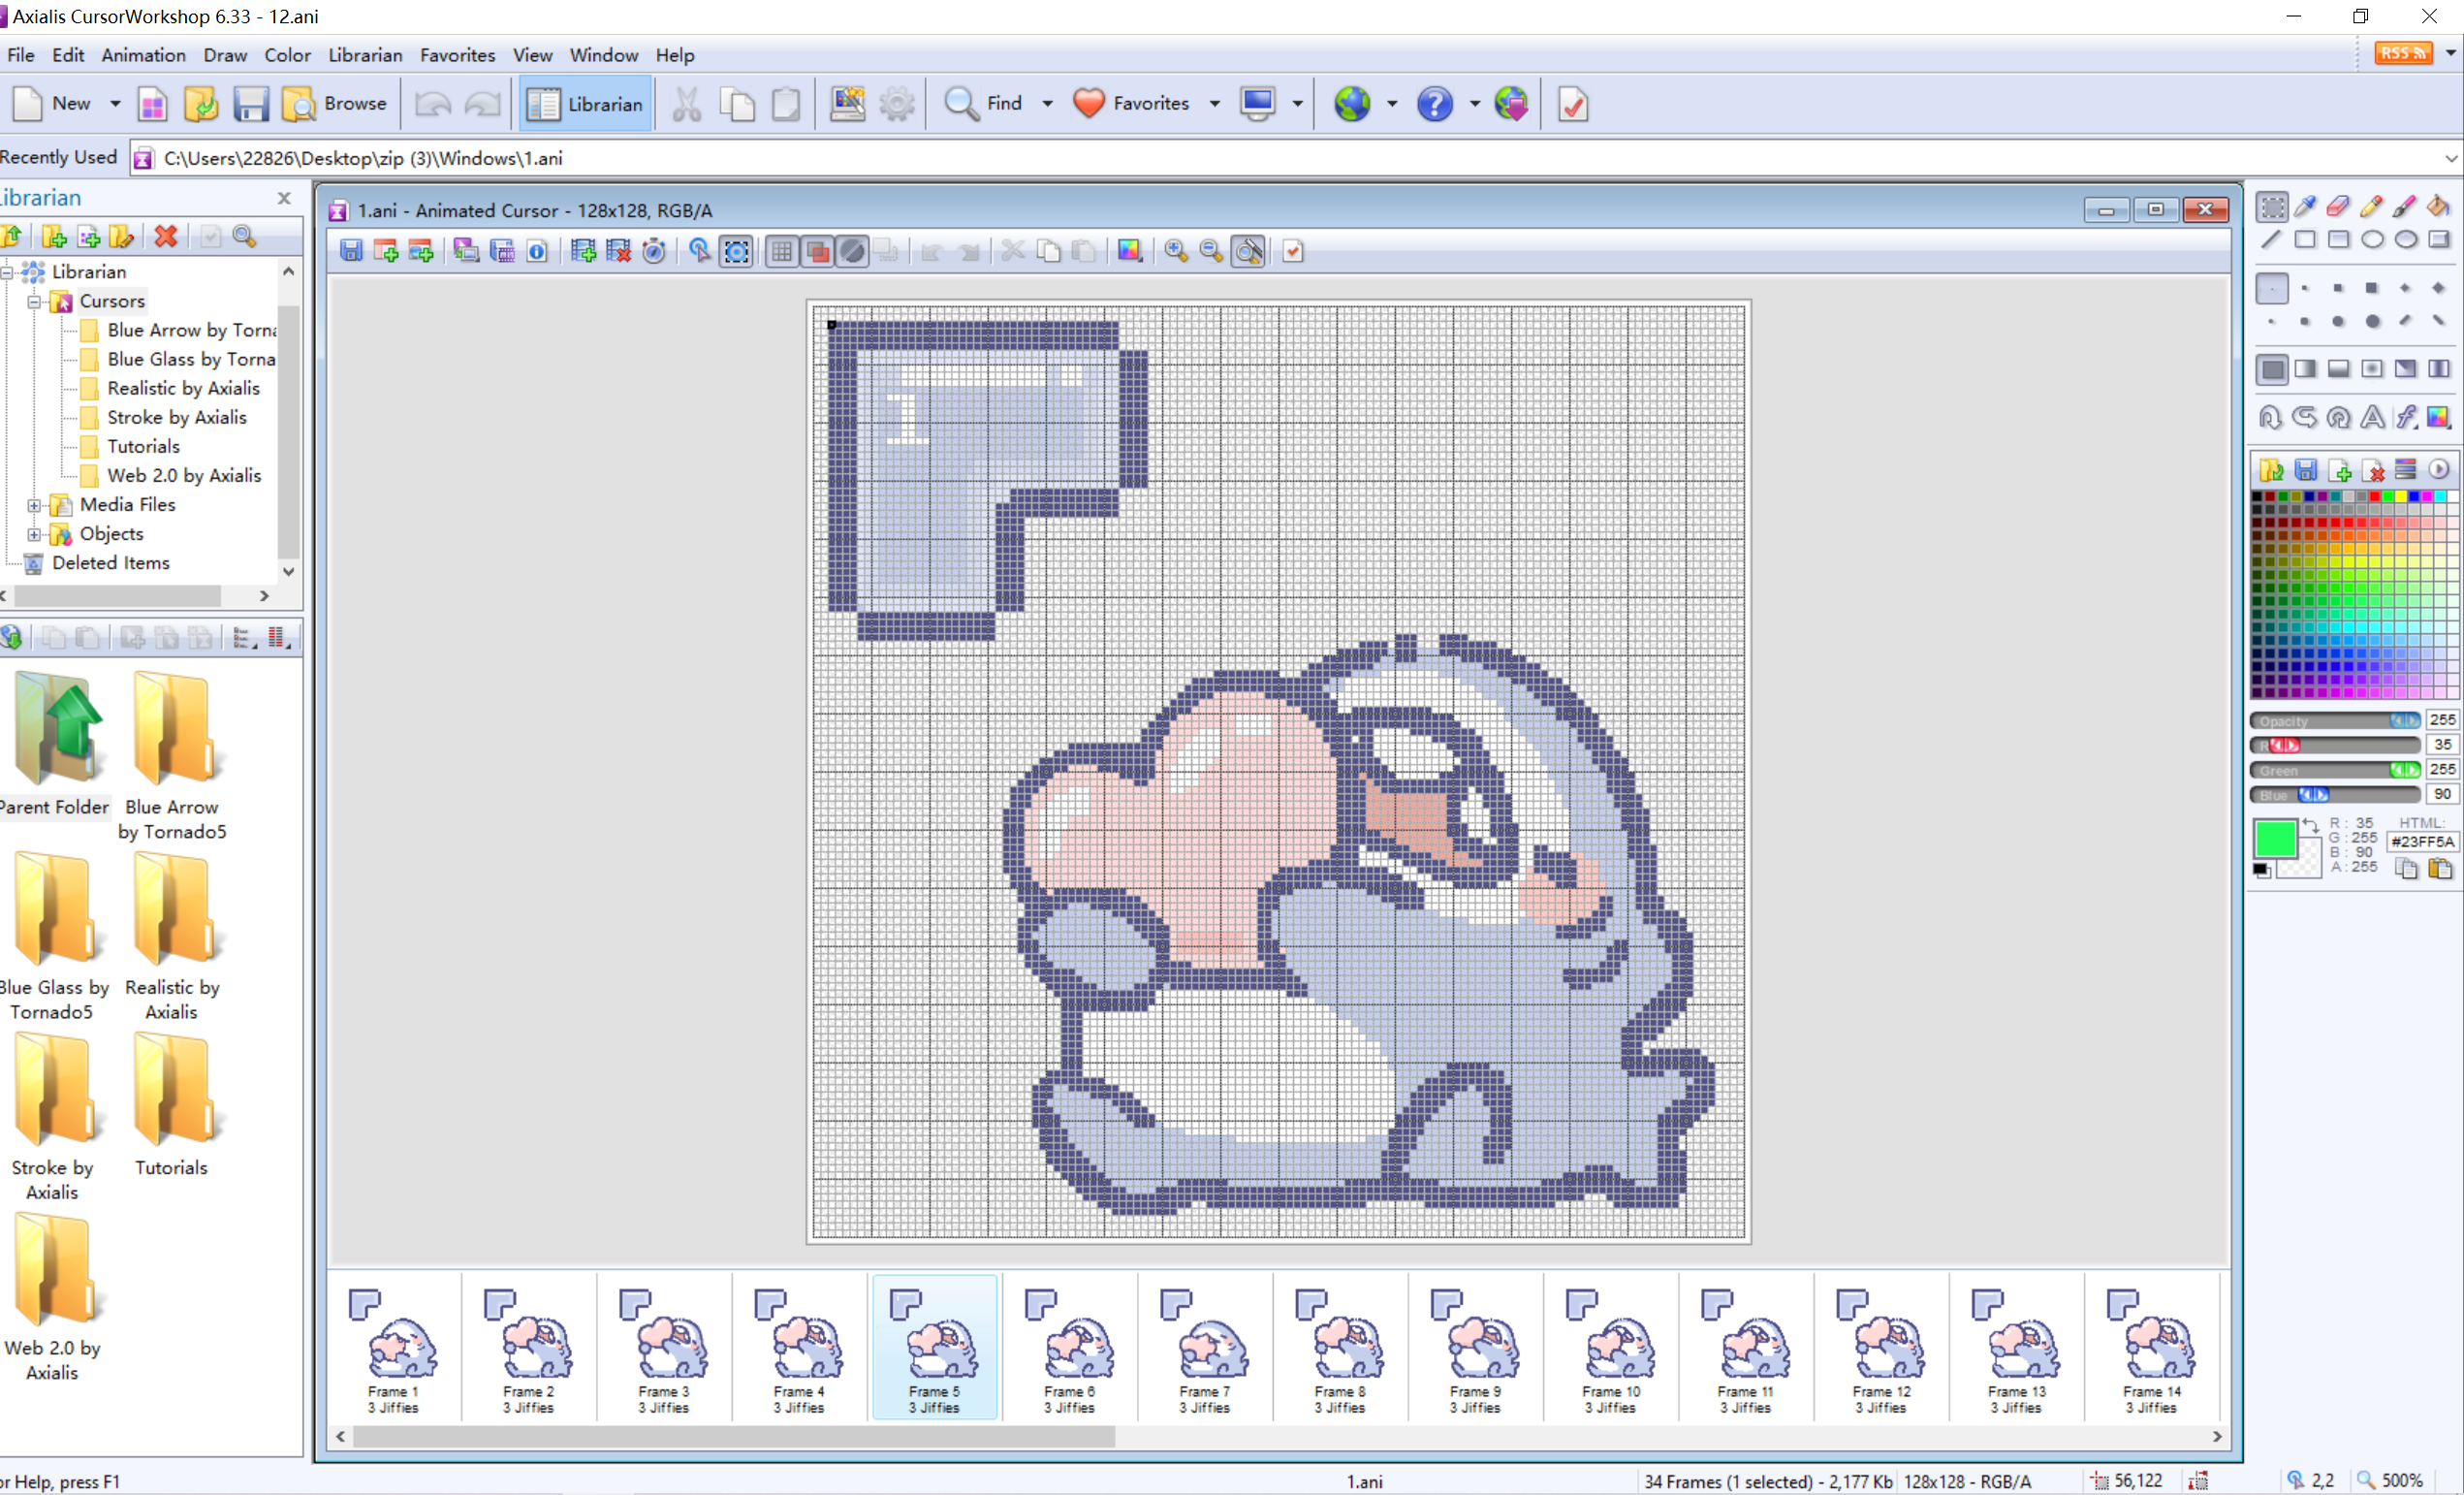Click the Find button
Image resolution: width=2464 pixels, height=1495 pixels.
pos(984,104)
